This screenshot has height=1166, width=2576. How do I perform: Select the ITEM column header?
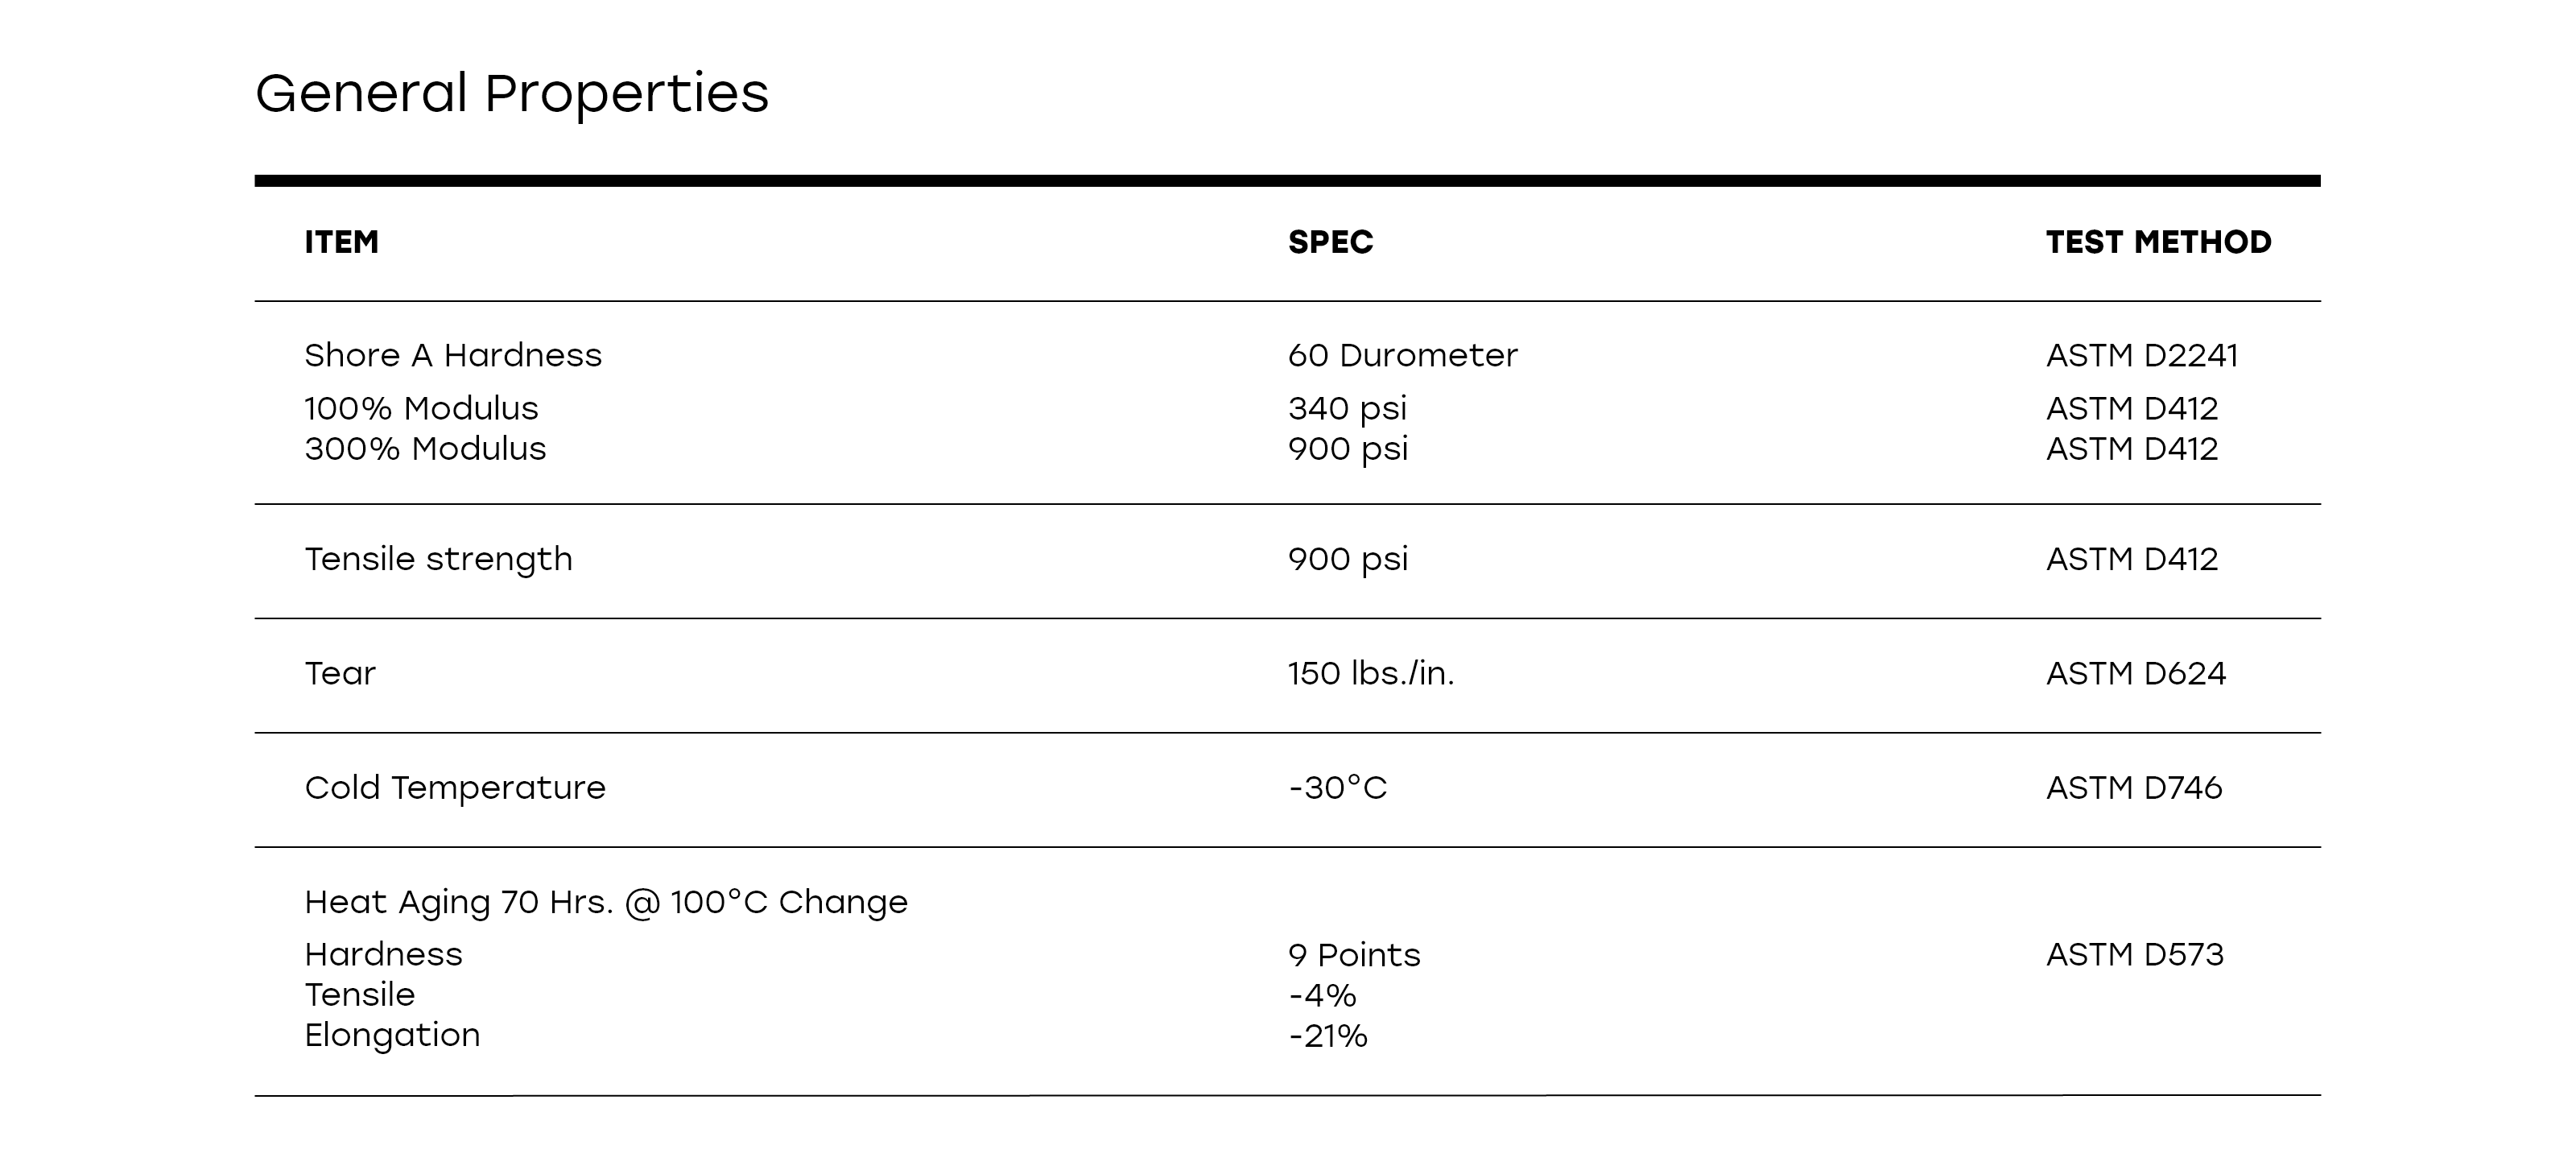coord(341,242)
